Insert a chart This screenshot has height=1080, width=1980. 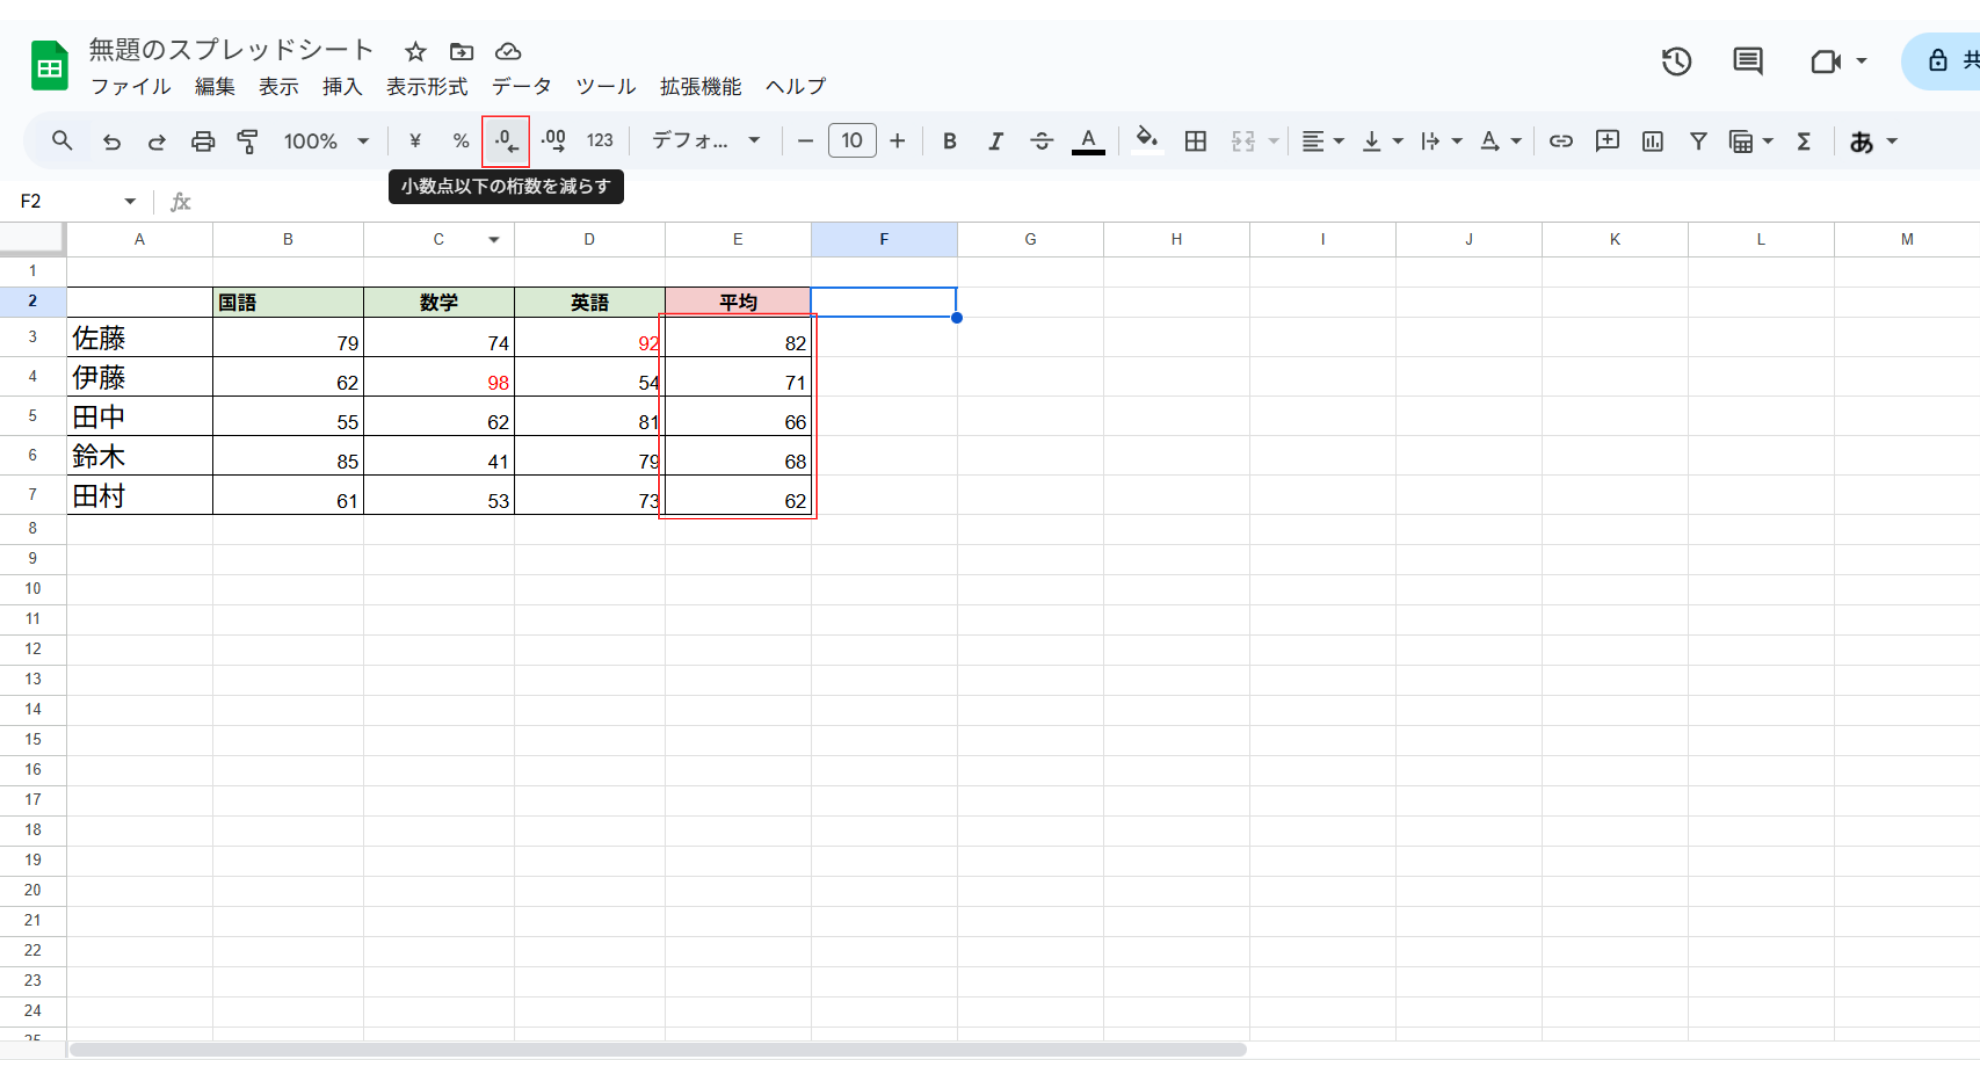[1652, 141]
